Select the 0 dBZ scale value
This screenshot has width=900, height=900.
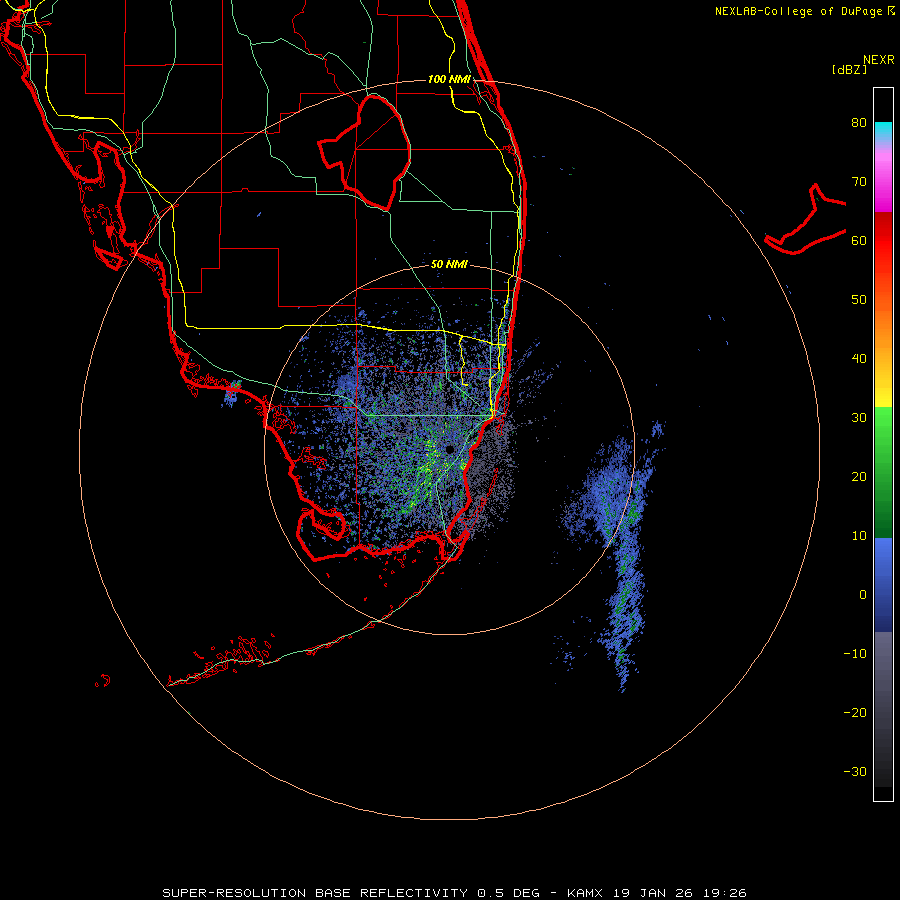863,595
